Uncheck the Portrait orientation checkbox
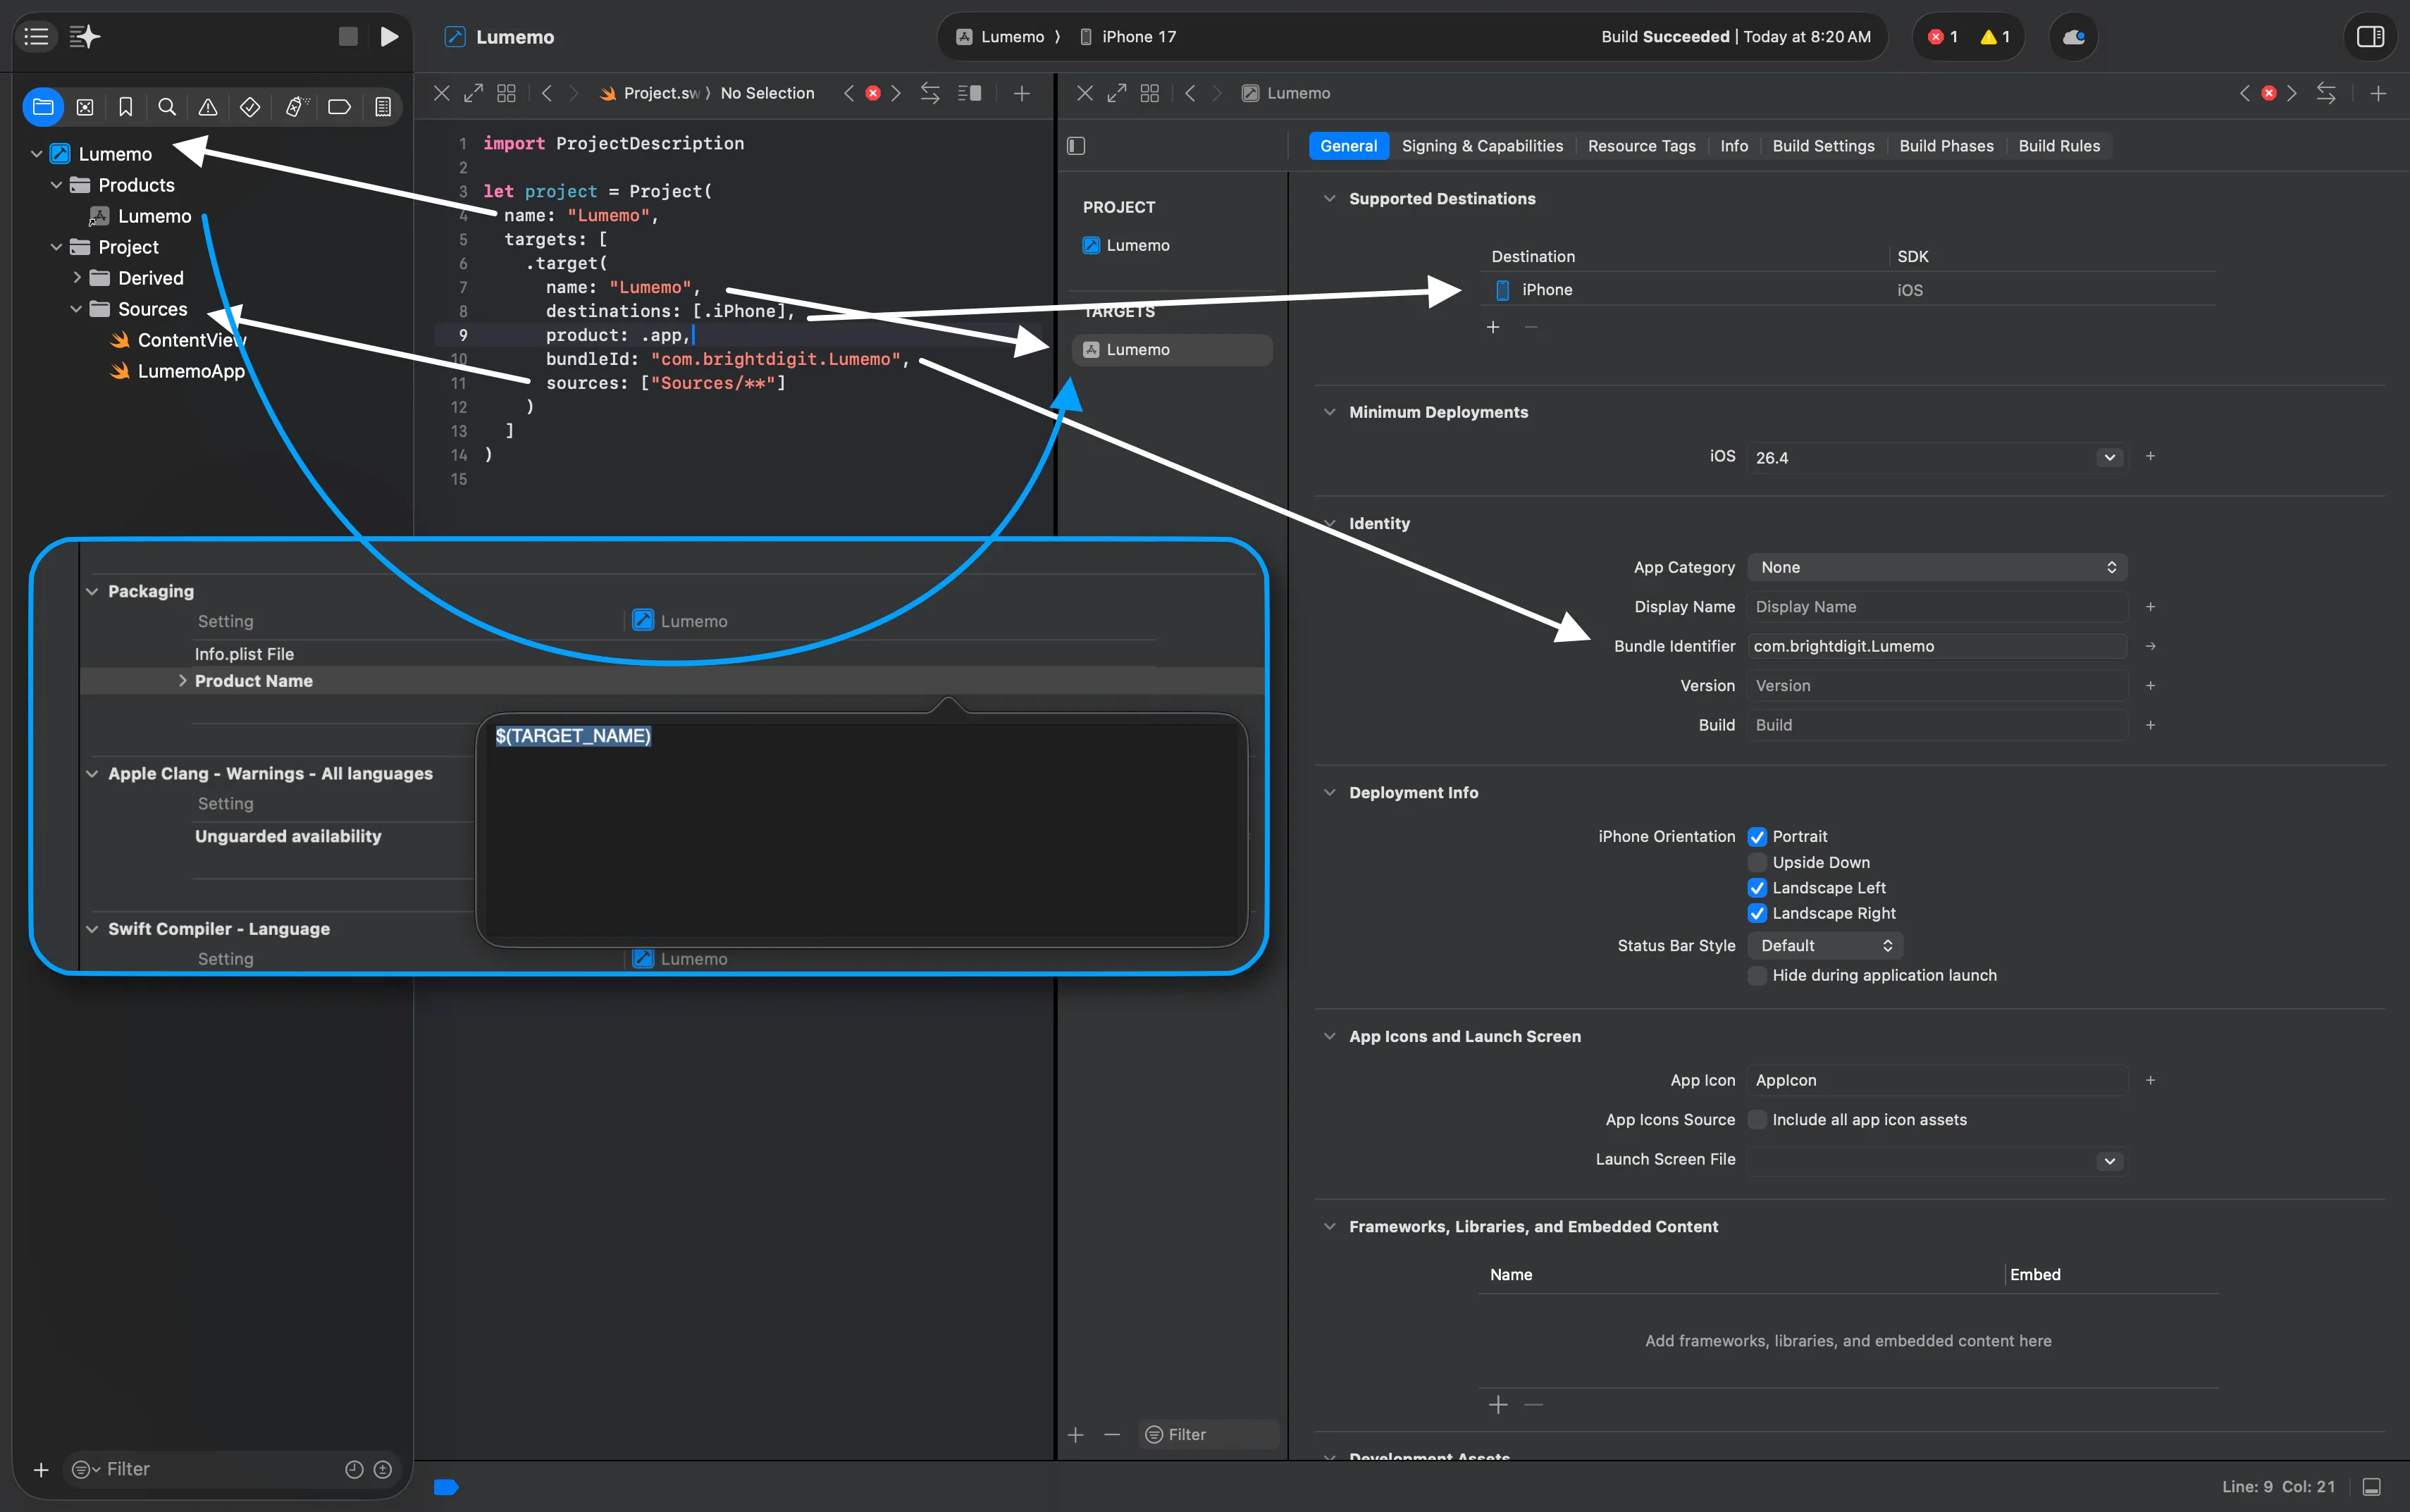This screenshot has height=1512, width=2410. click(1757, 837)
